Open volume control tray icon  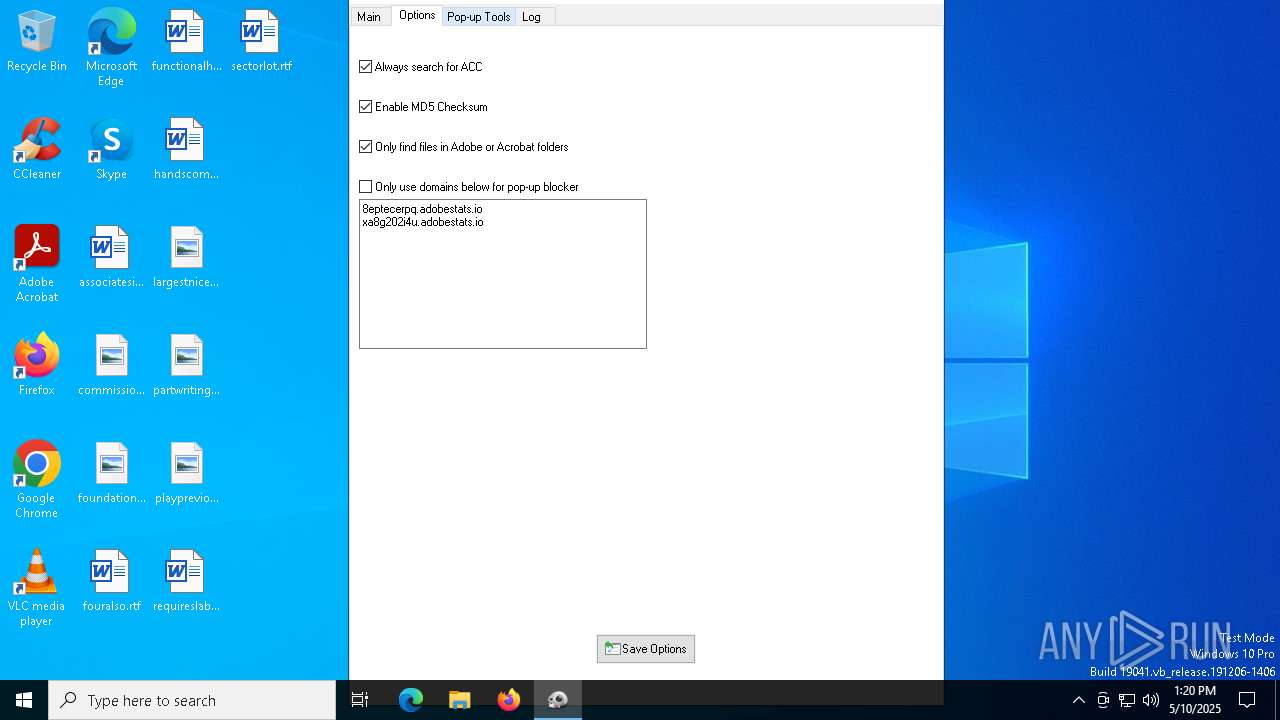pos(1151,700)
